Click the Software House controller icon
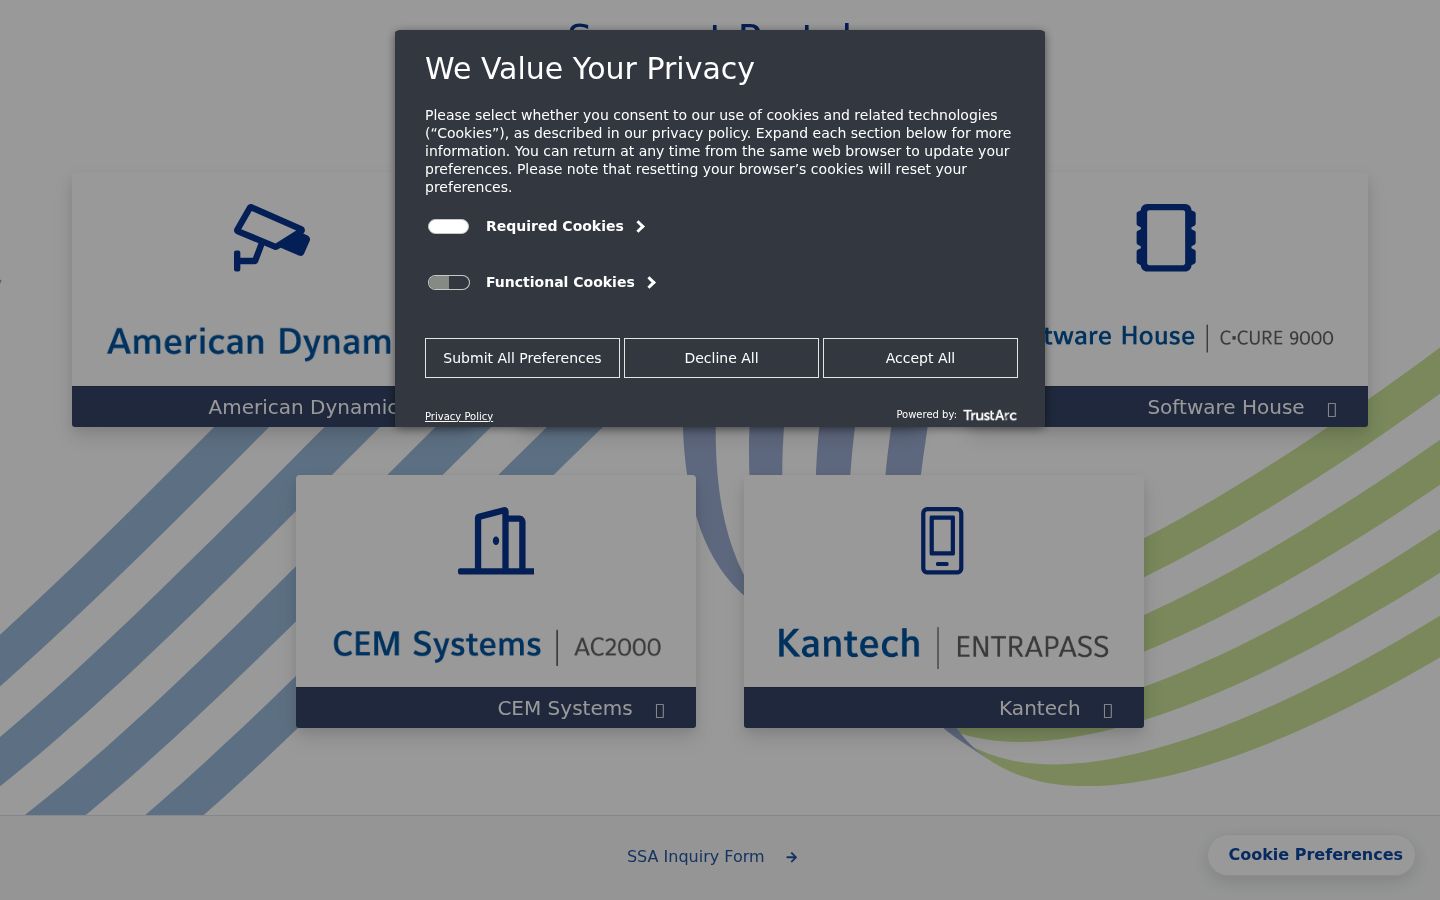Image resolution: width=1440 pixels, height=900 pixels. tap(1166, 238)
